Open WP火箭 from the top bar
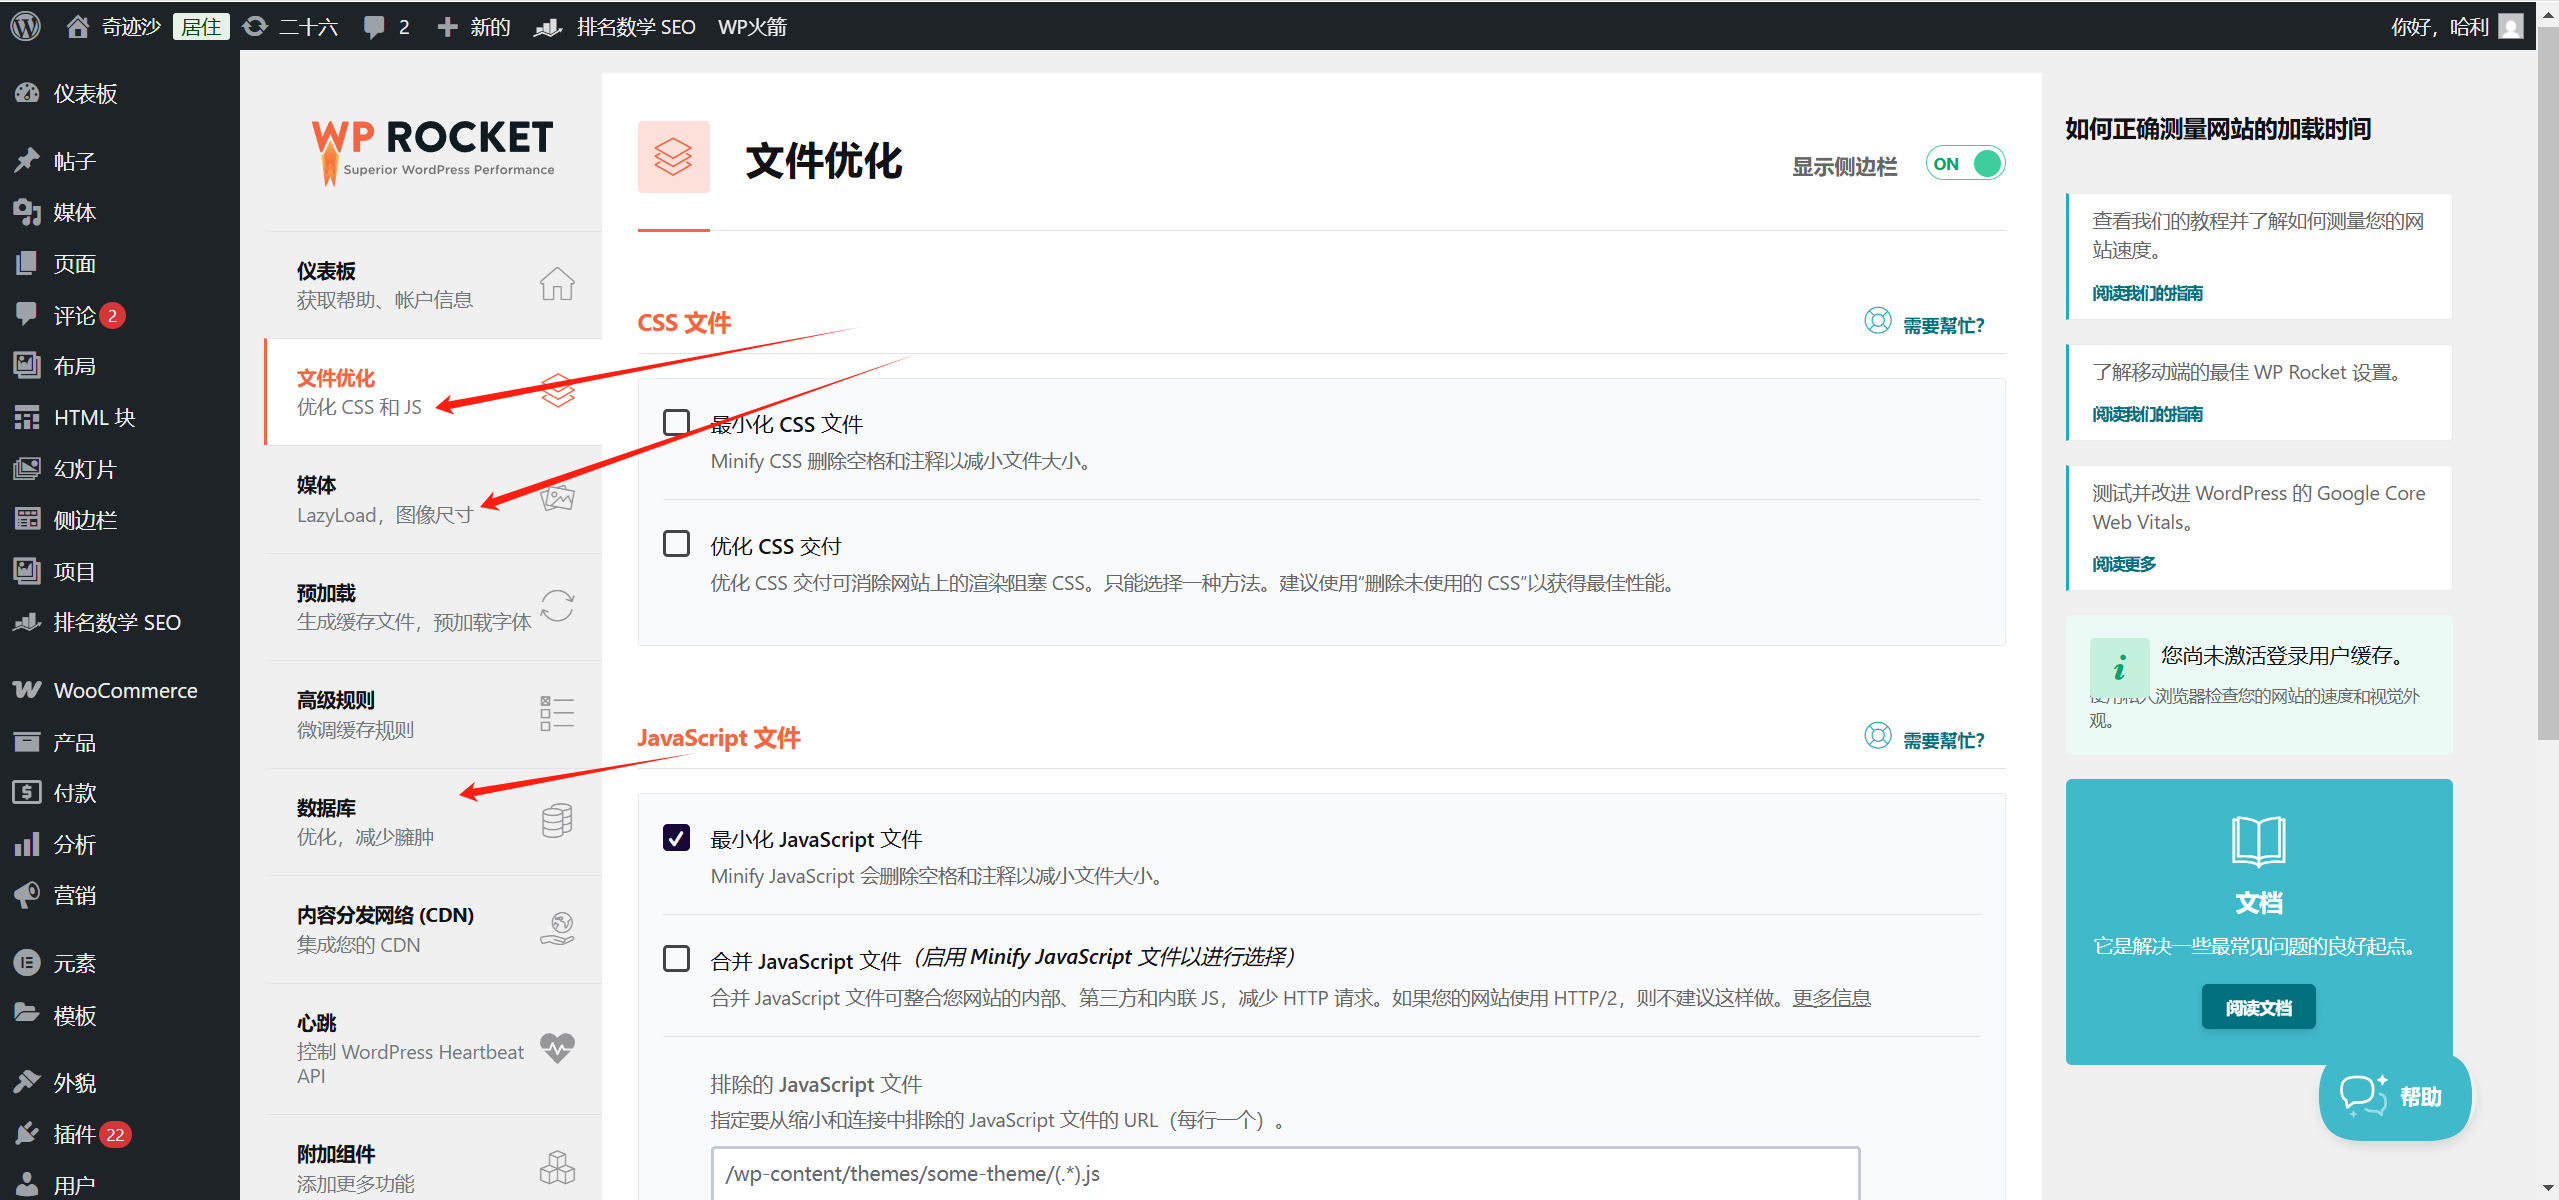Image resolution: width=2559 pixels, height=1200 pixels. [x=752, y=26]
